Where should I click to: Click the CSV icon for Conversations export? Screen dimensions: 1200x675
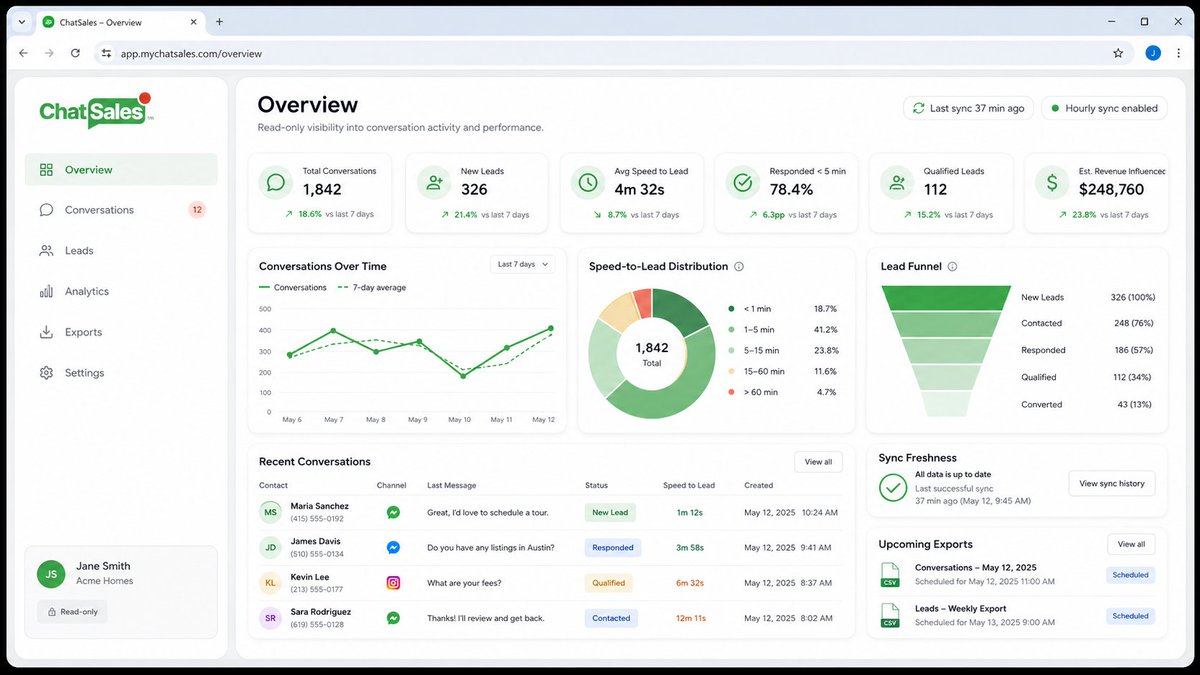tap(889, 574)
